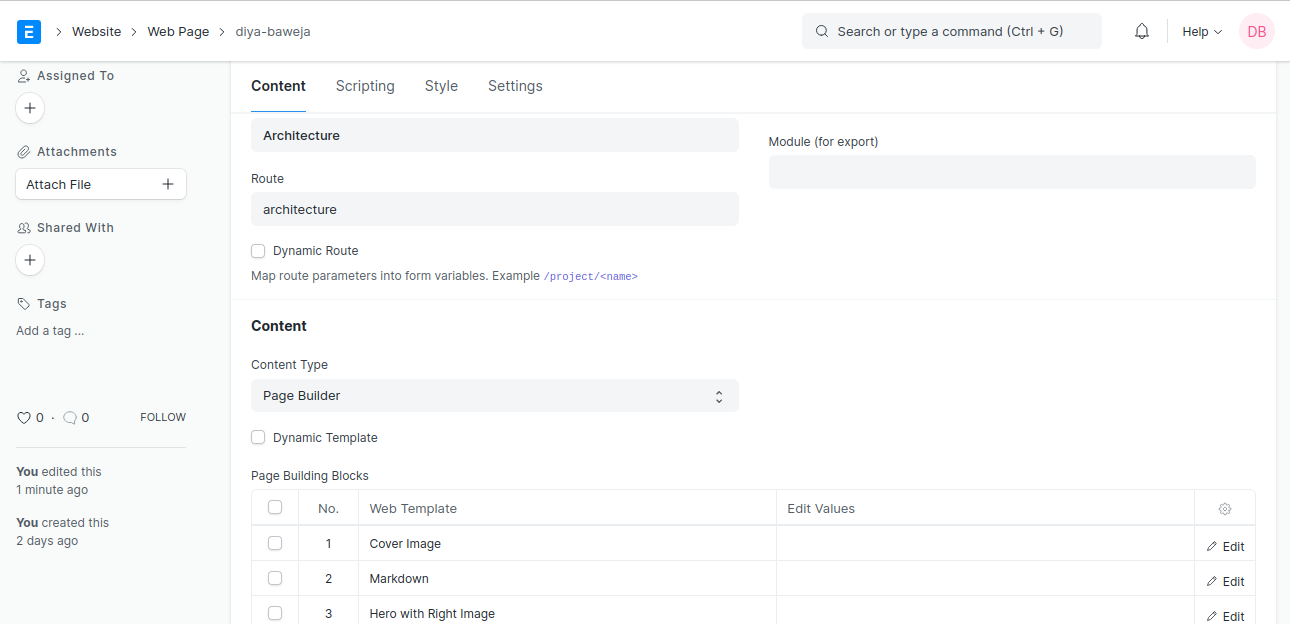Toggle the Dynamic Template checkbox
Image resolution: width=1290 pixels, height=624 pixels.
pyautogui.click(x=258, y=438)
